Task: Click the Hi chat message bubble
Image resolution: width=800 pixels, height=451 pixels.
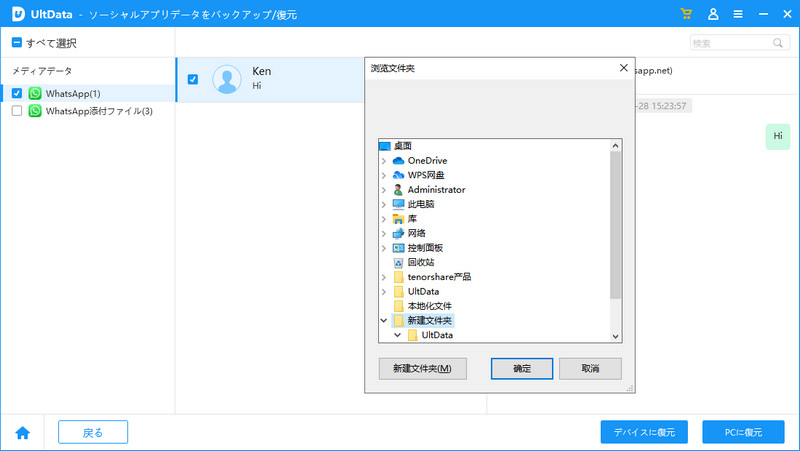Action: click(778, 136)
